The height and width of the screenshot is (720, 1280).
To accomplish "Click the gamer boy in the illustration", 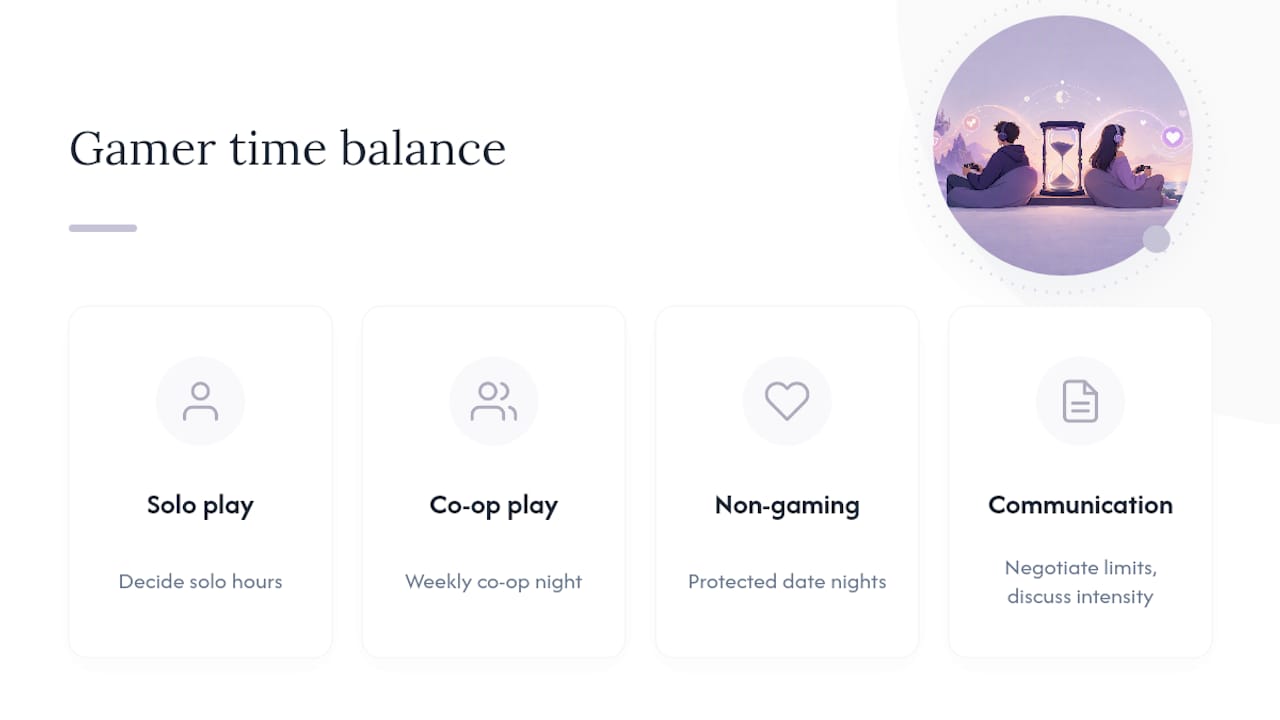I will point(995,165).
